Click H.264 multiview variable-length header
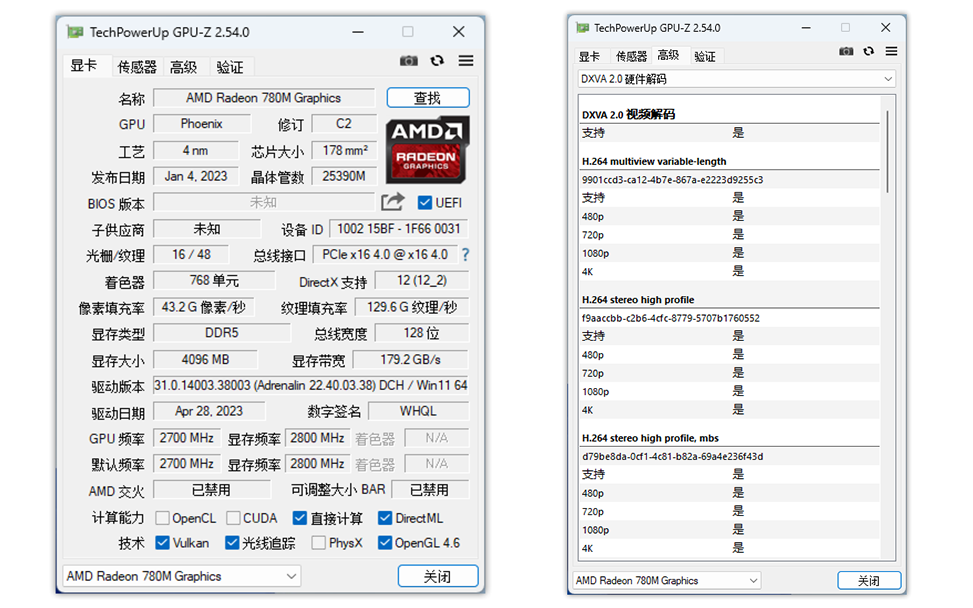 (x=654, y=161)
